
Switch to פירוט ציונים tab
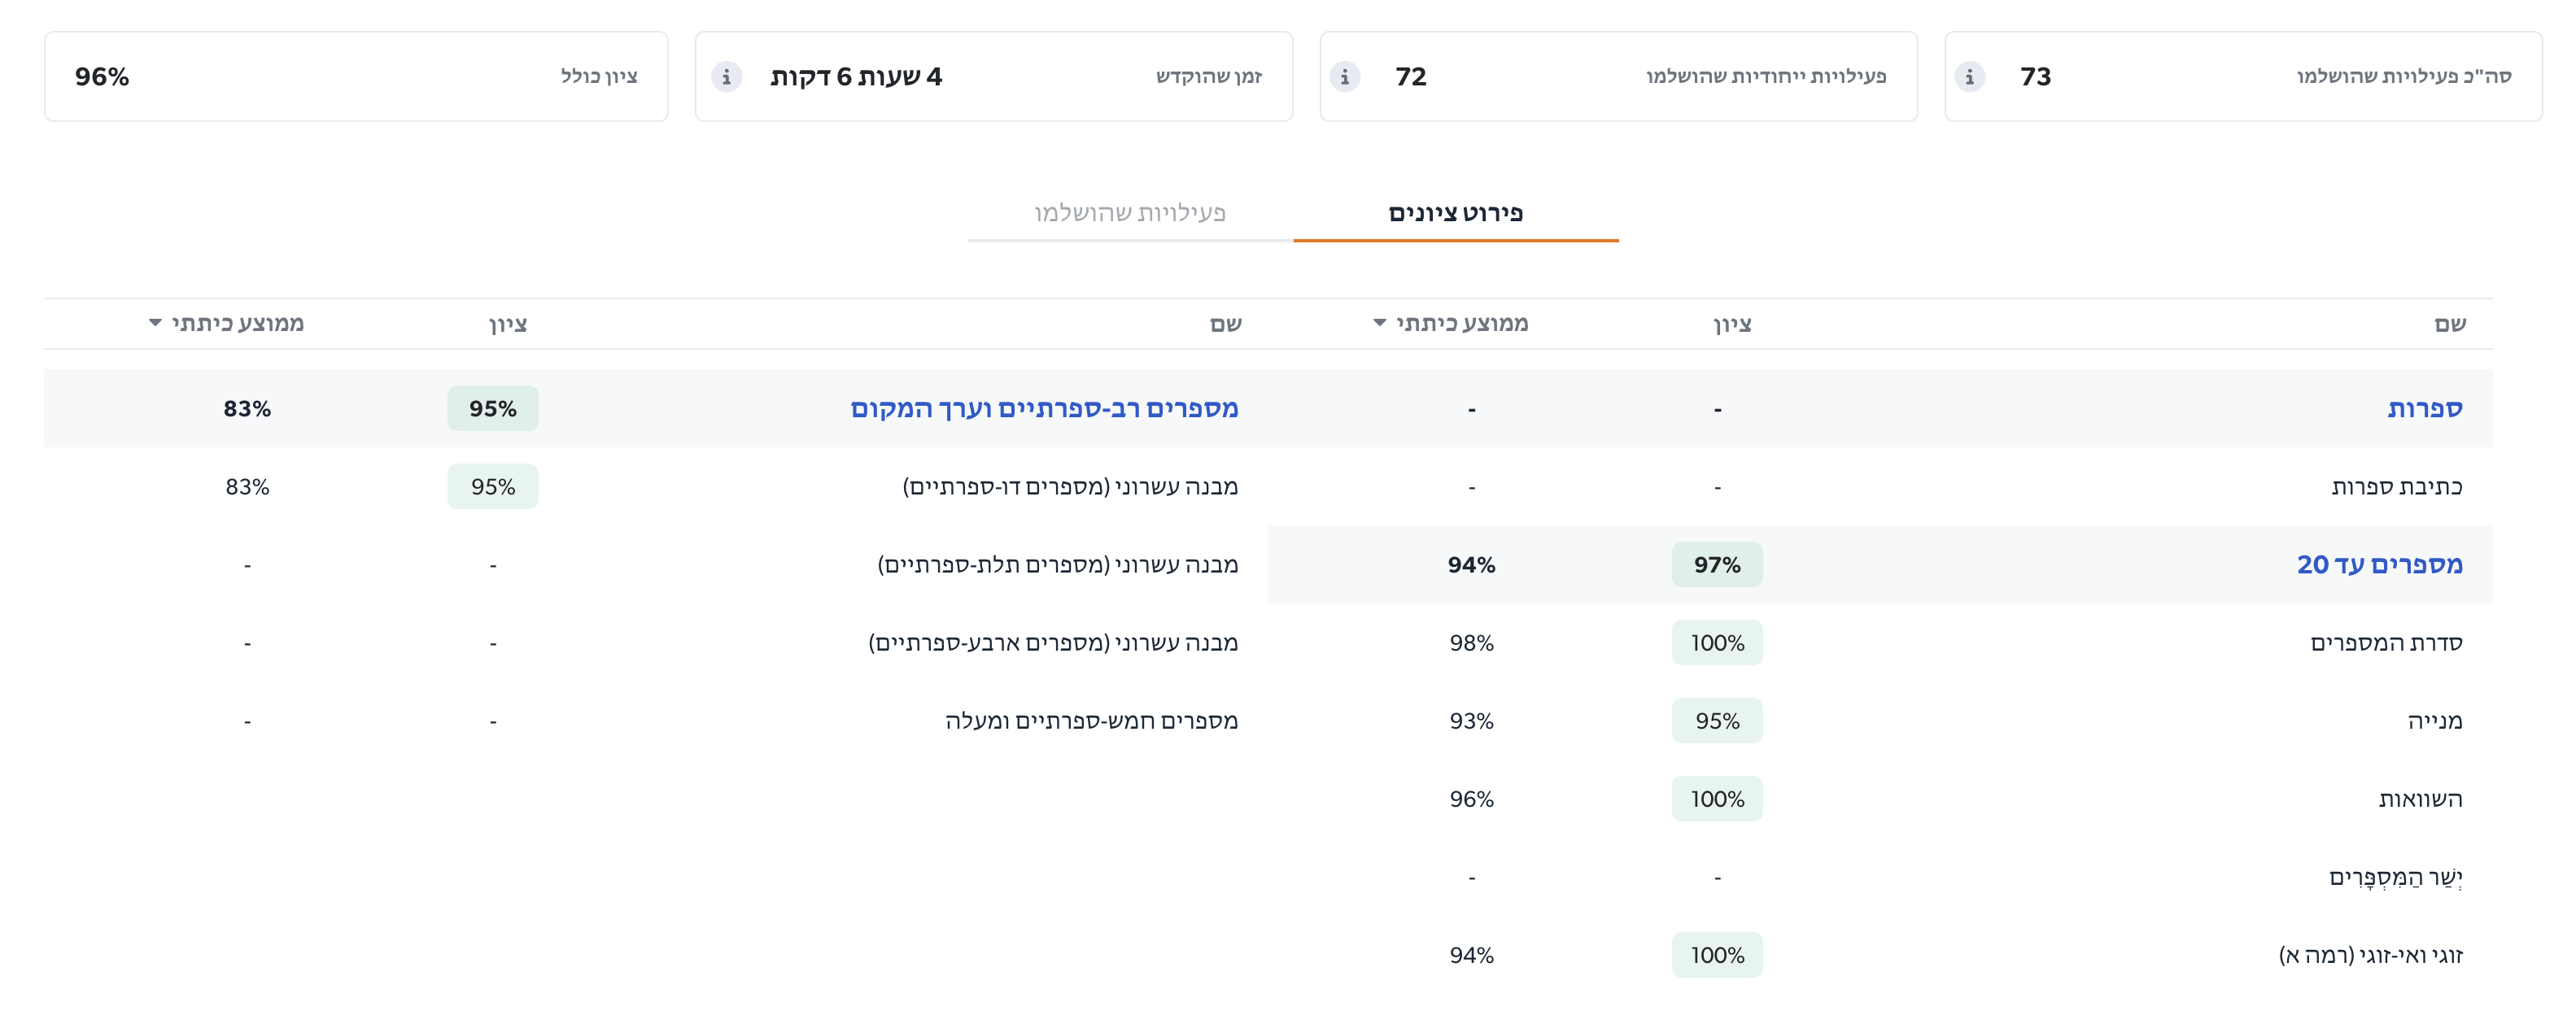(1455, 213)
